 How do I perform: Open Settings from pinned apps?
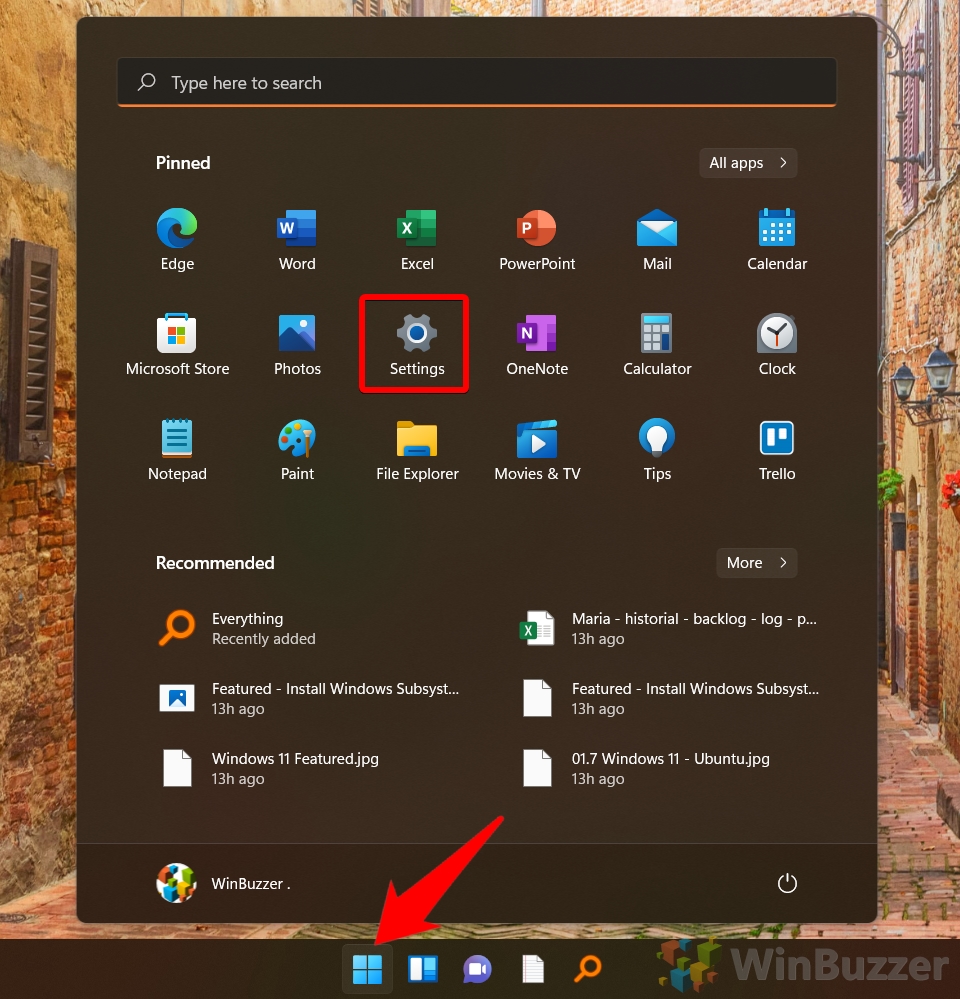pos(417,345)
